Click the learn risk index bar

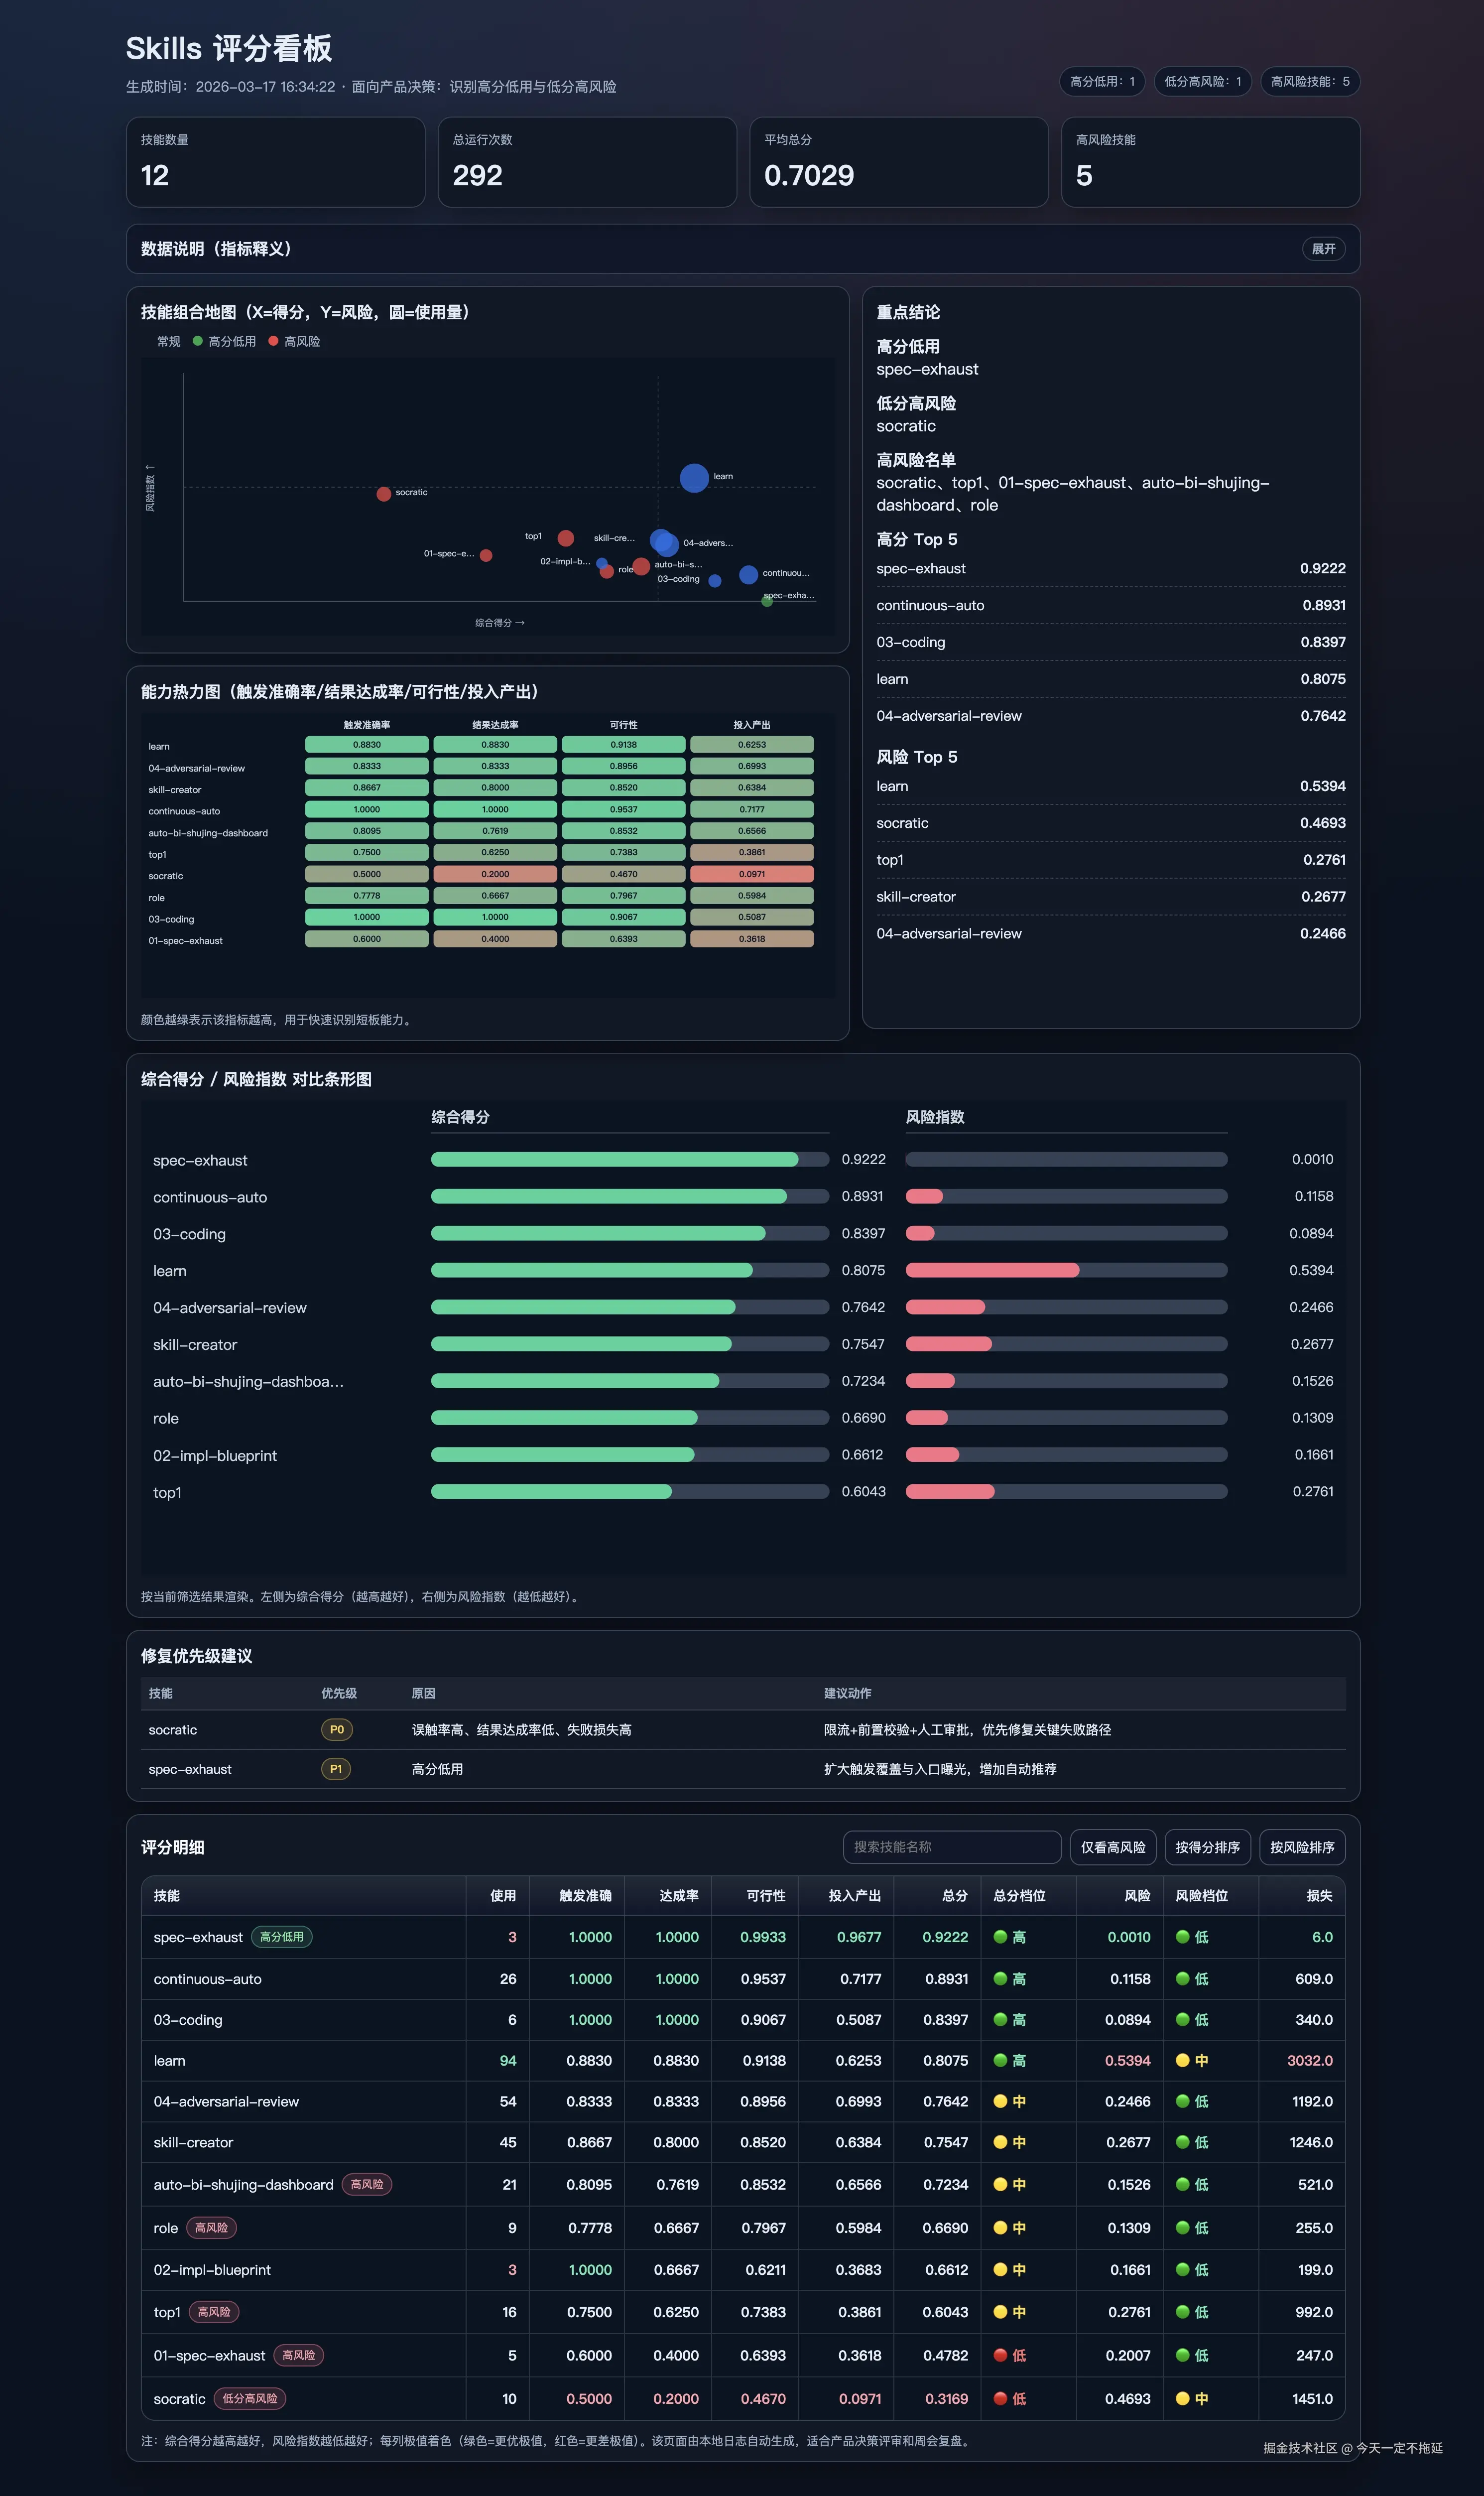tap(992, 1270)
